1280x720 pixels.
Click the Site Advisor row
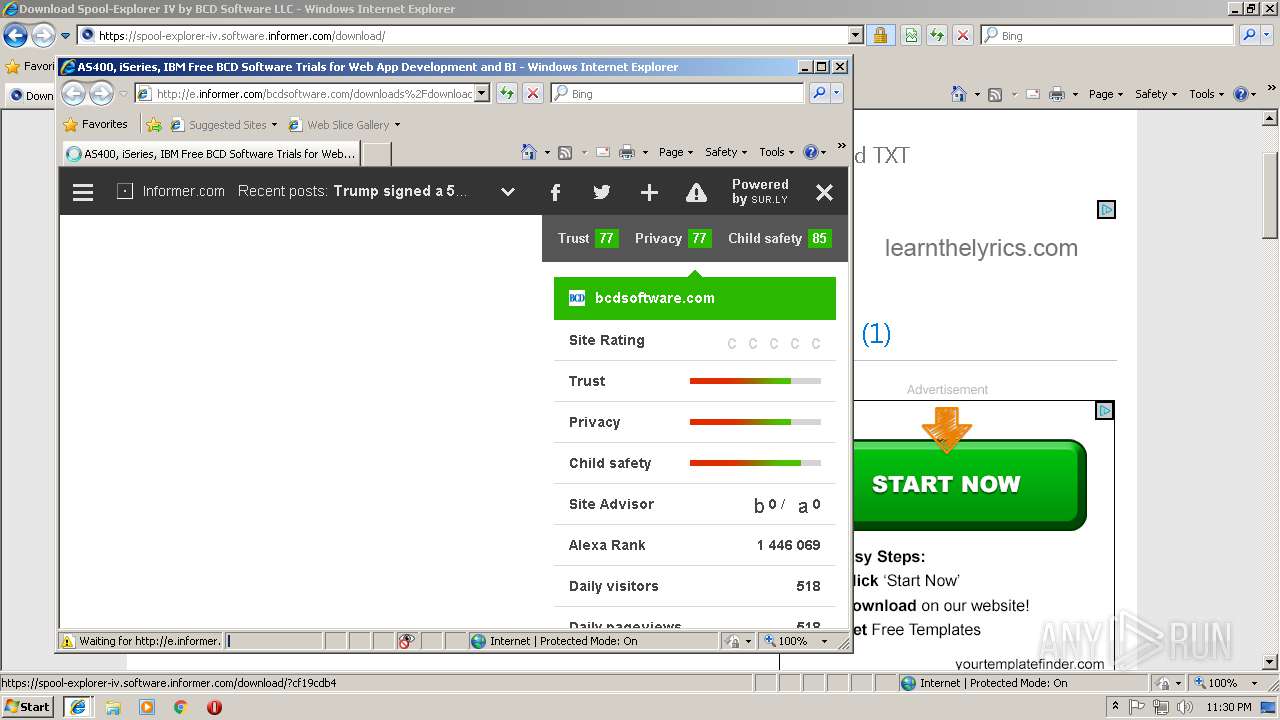pos(694,504)
